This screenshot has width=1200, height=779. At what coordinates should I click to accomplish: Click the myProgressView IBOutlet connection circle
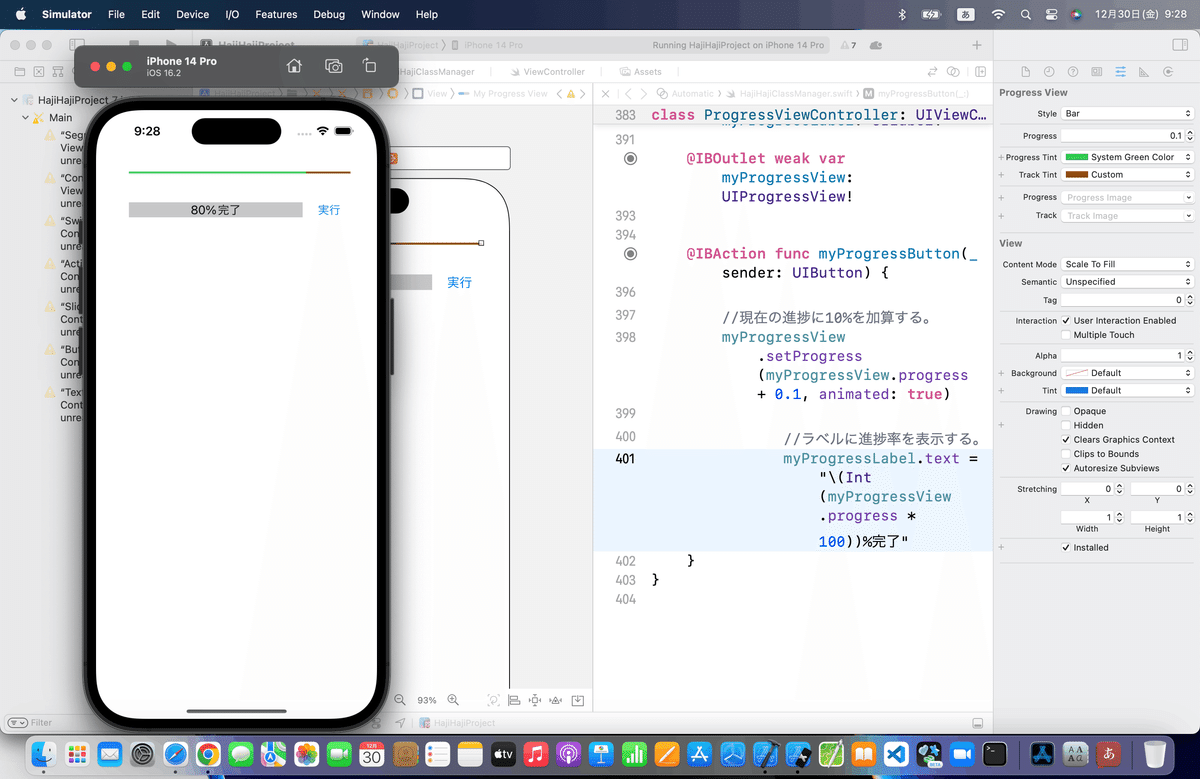pyautogui.click(x=630, y=158)
